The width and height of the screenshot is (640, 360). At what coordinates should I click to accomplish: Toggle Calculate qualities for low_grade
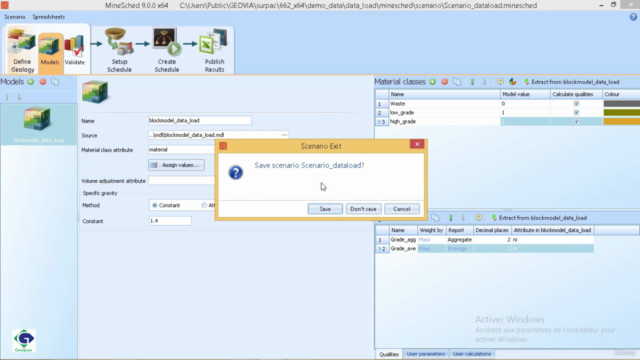point(576,113)
